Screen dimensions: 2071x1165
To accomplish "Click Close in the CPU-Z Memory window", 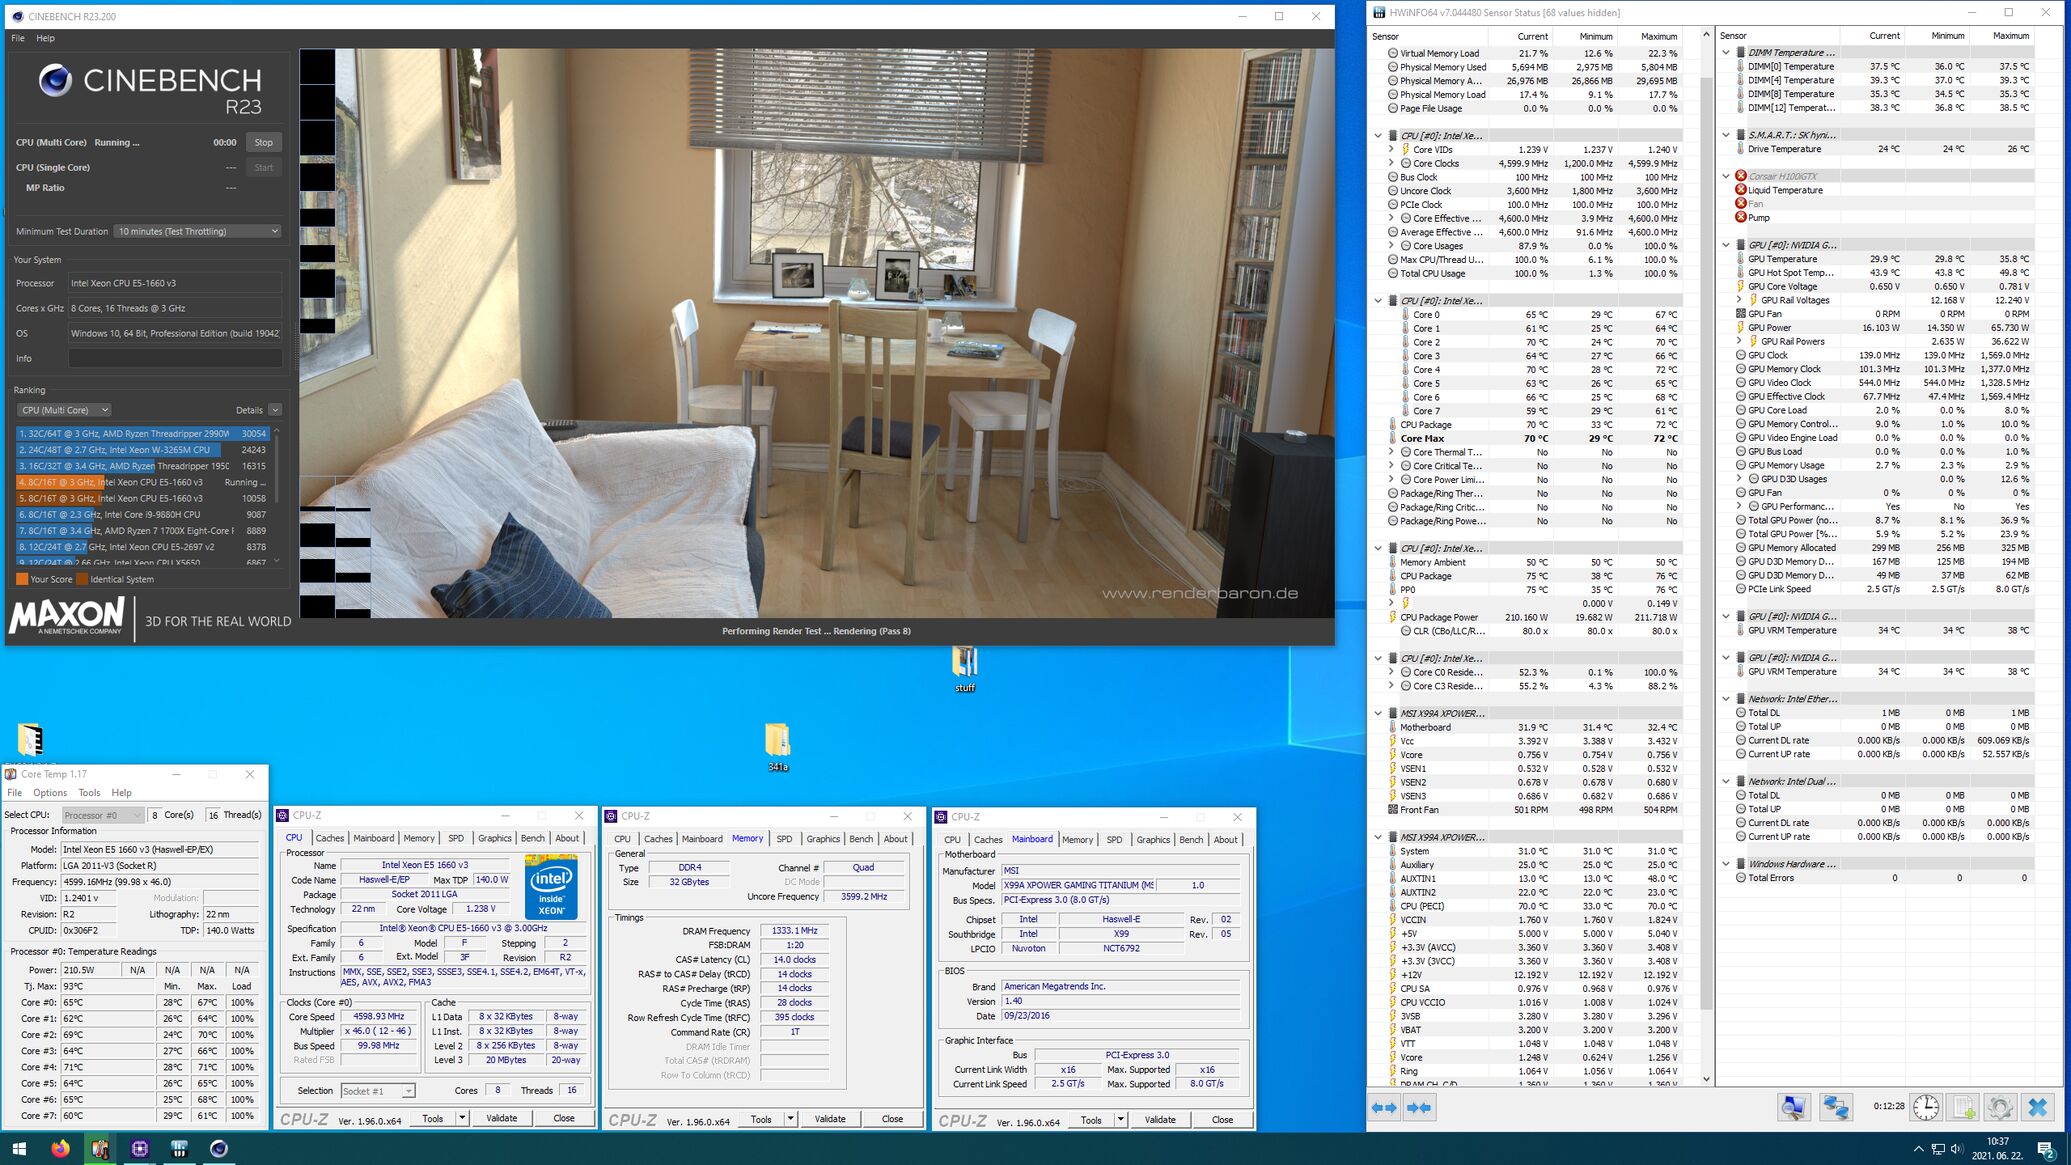I will (892, 1119).
